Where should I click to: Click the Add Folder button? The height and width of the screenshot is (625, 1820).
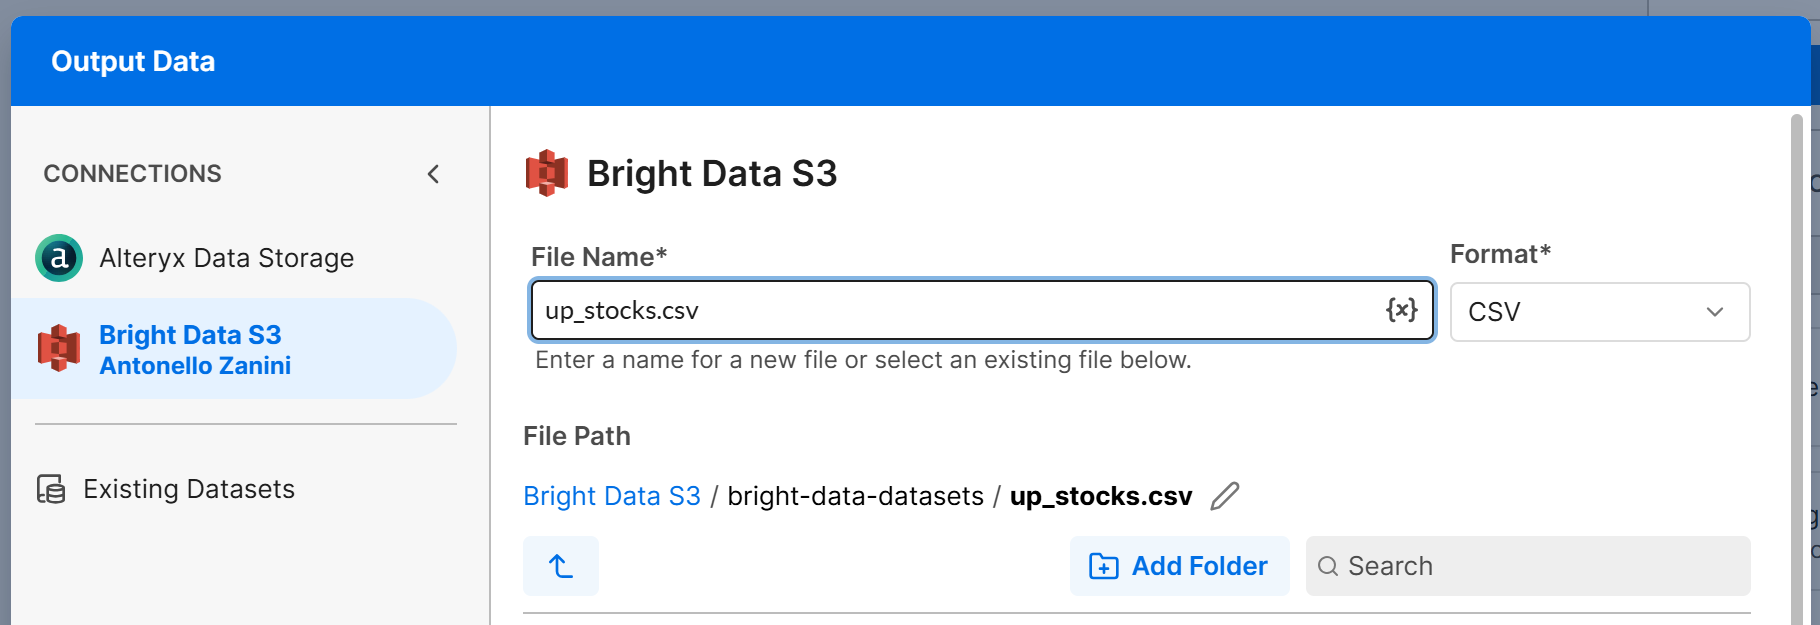tap(1179, 566)
